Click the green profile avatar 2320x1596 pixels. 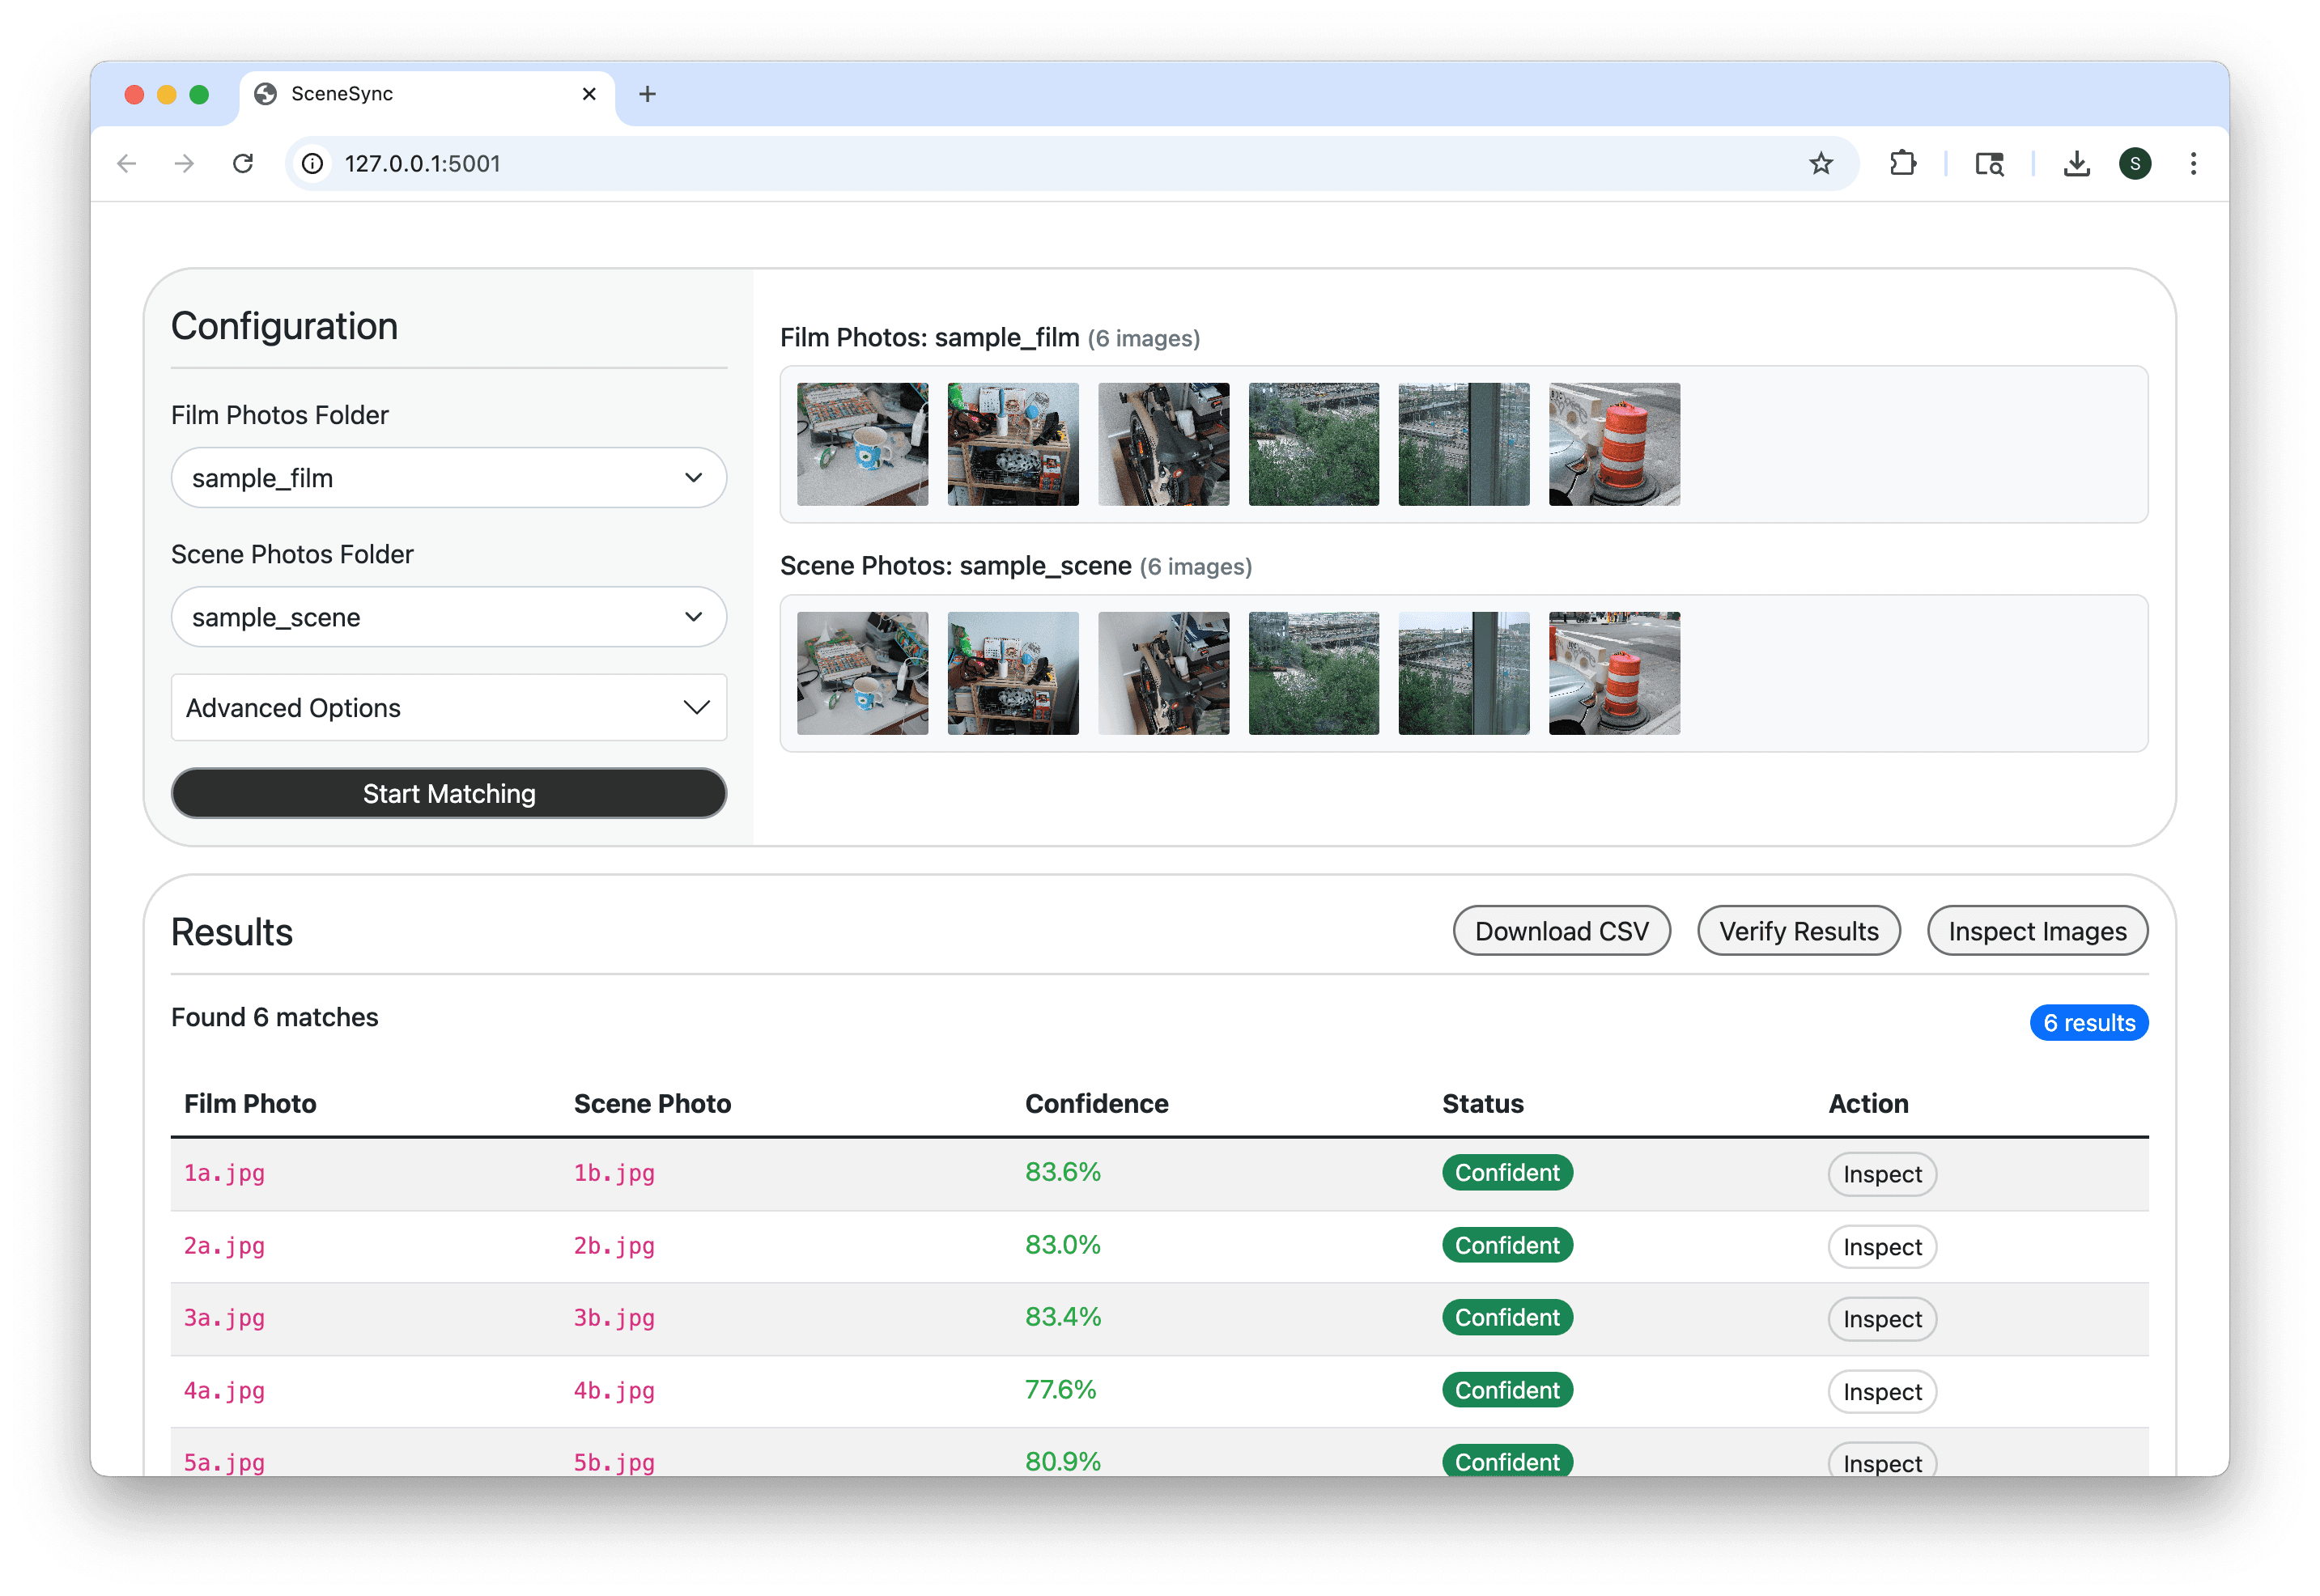[x=2134, y=163]
